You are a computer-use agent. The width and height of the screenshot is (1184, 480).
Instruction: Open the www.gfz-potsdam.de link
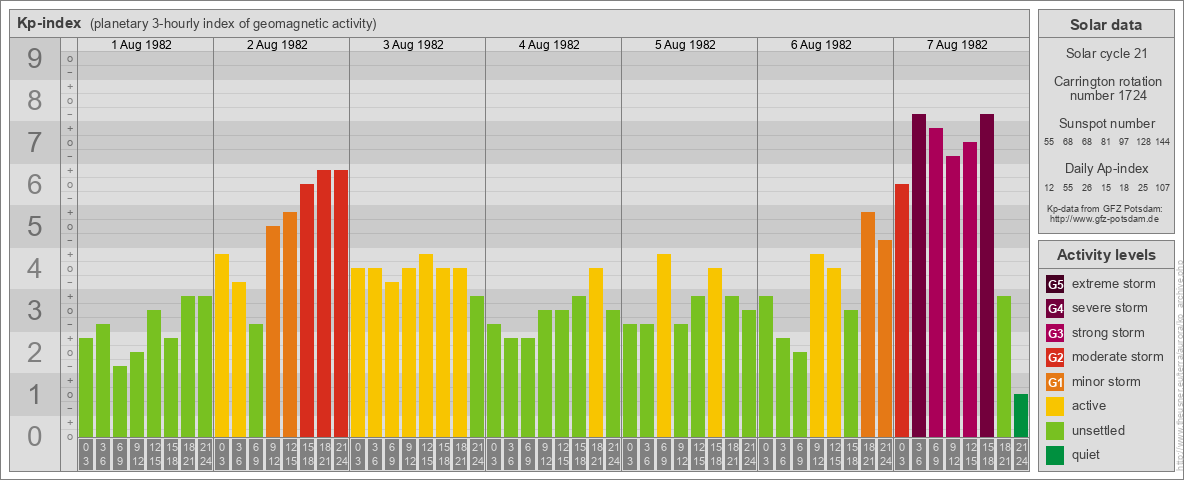pyautogui.click(x=1106, y=218)
